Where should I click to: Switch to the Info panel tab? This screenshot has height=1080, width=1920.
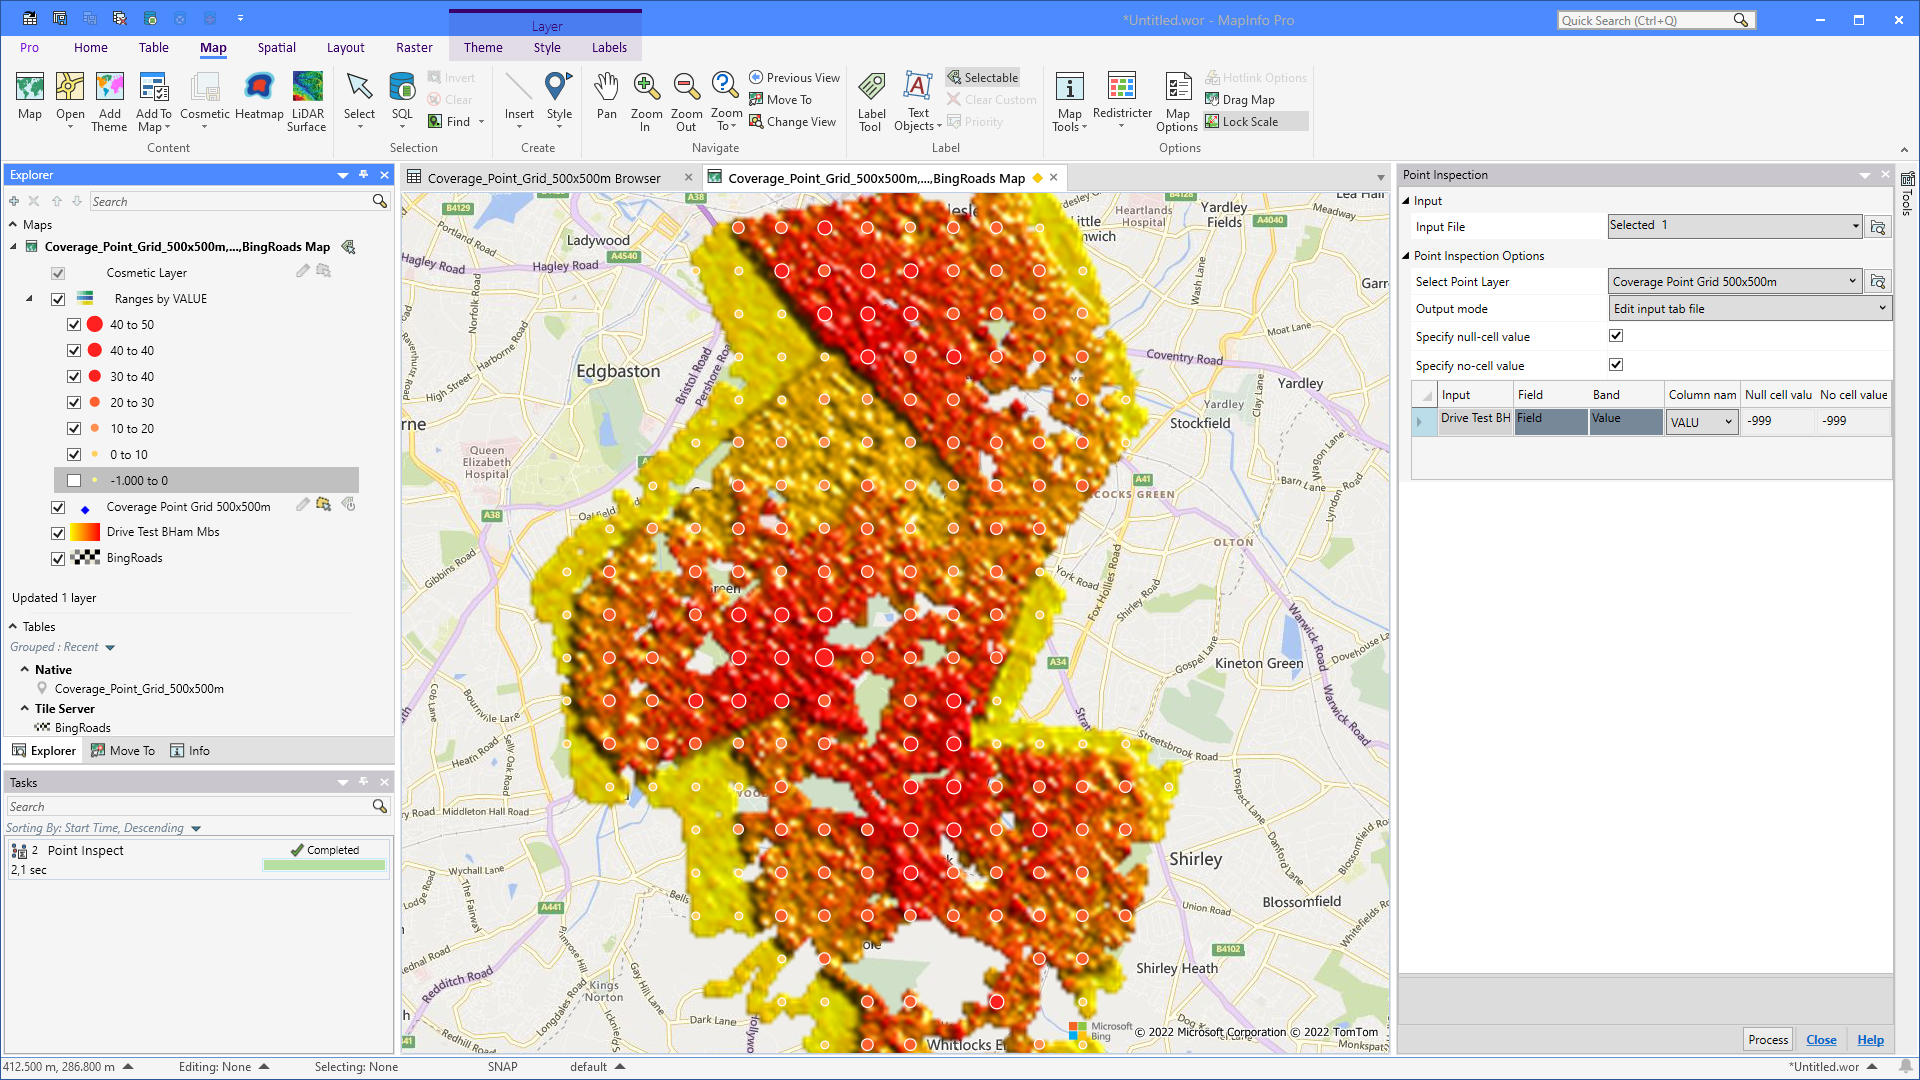pyautogui.click(x=190, y=751)
